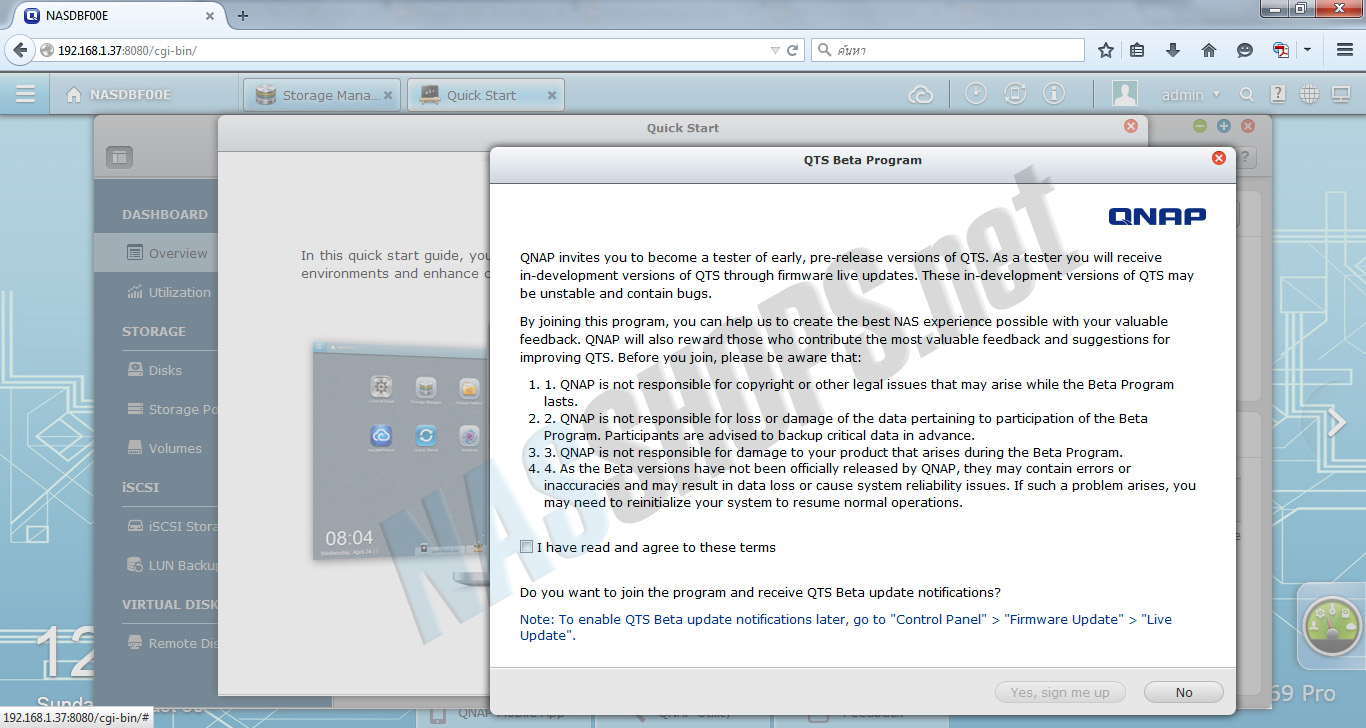Bookmark this page with star icon
The image size is (1366, 728).
coord(1105,50)
